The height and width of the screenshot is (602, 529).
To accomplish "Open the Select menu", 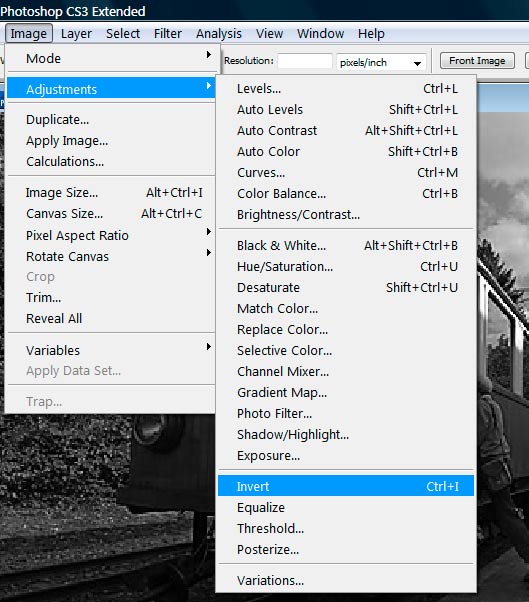I will coord(123,34).
